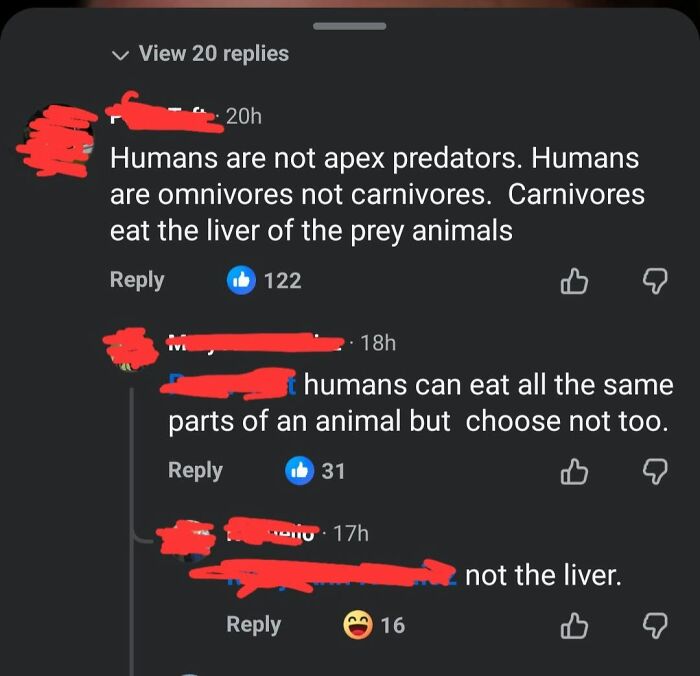
Task: Like the 'not the liver' comment
Action: point(574,626)
